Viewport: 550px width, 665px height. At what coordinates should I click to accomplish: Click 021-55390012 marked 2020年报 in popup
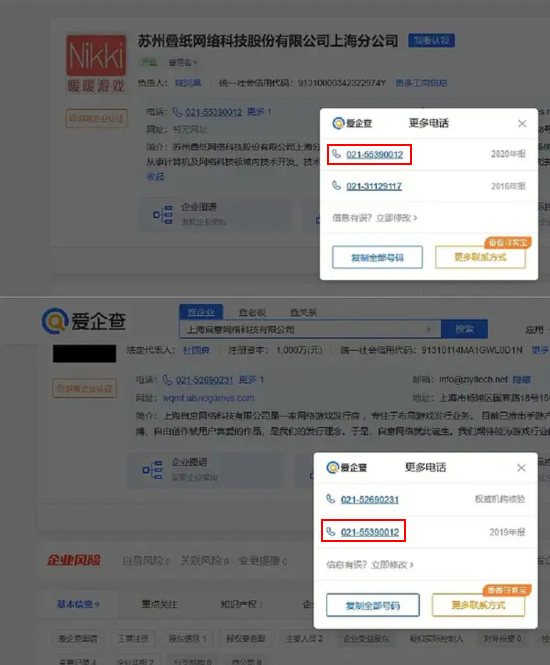coord(374,154)
